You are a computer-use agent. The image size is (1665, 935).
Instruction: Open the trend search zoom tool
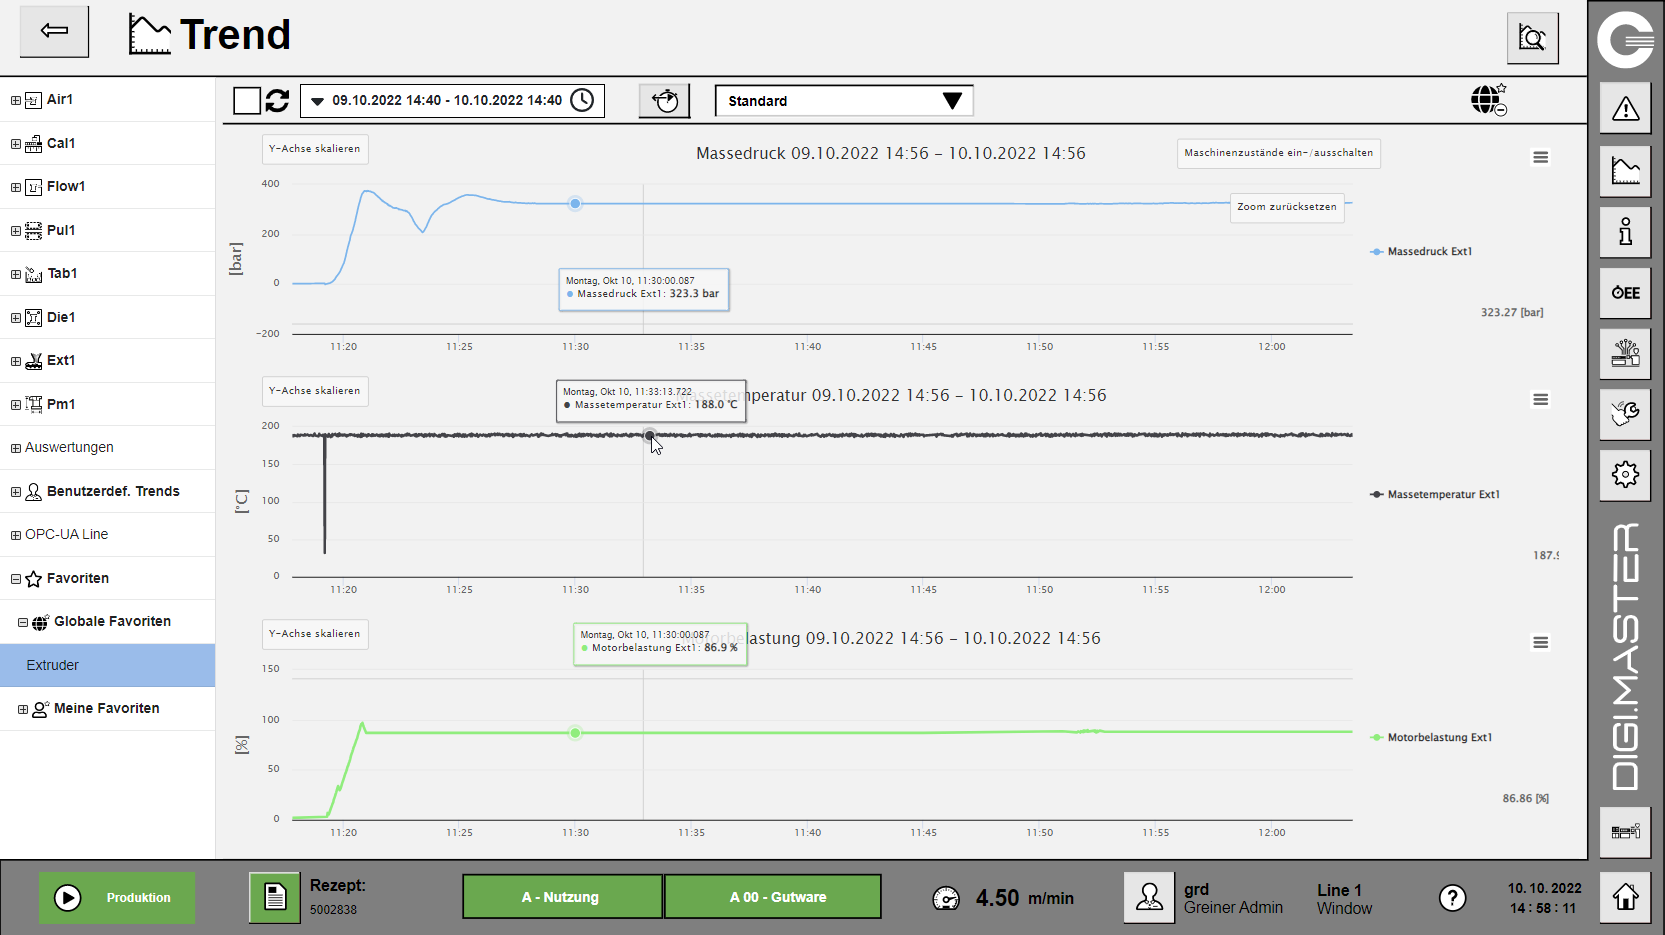click(1532, 38)
